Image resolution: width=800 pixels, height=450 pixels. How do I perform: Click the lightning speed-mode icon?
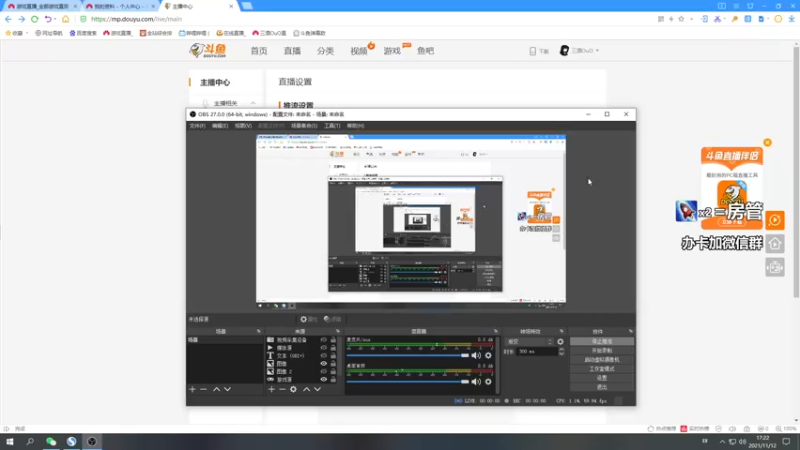coord(671,19)
